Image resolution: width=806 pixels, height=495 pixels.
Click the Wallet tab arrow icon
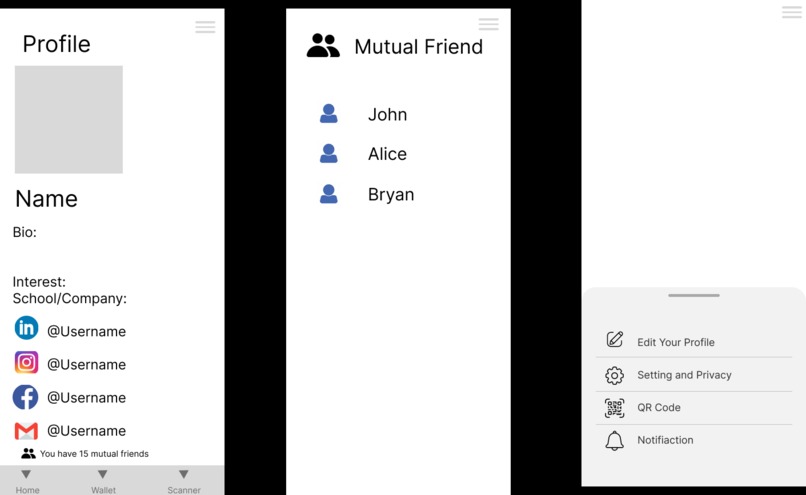point(103,474)
